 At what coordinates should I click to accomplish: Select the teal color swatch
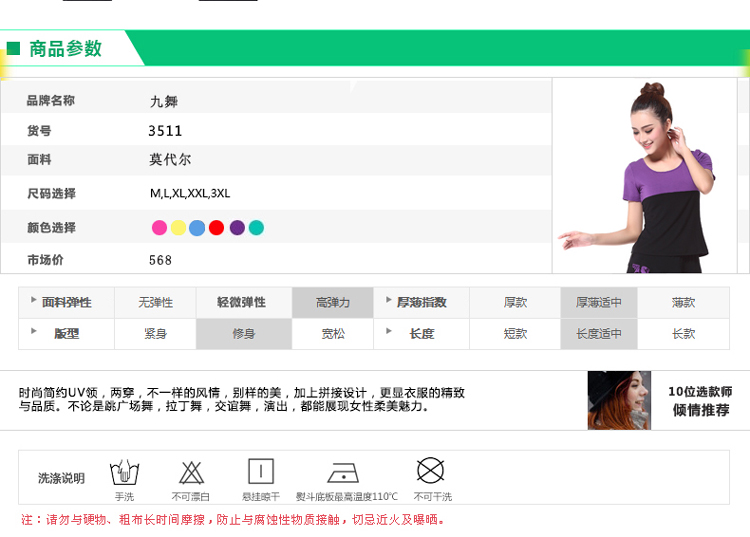coord(256,228)
